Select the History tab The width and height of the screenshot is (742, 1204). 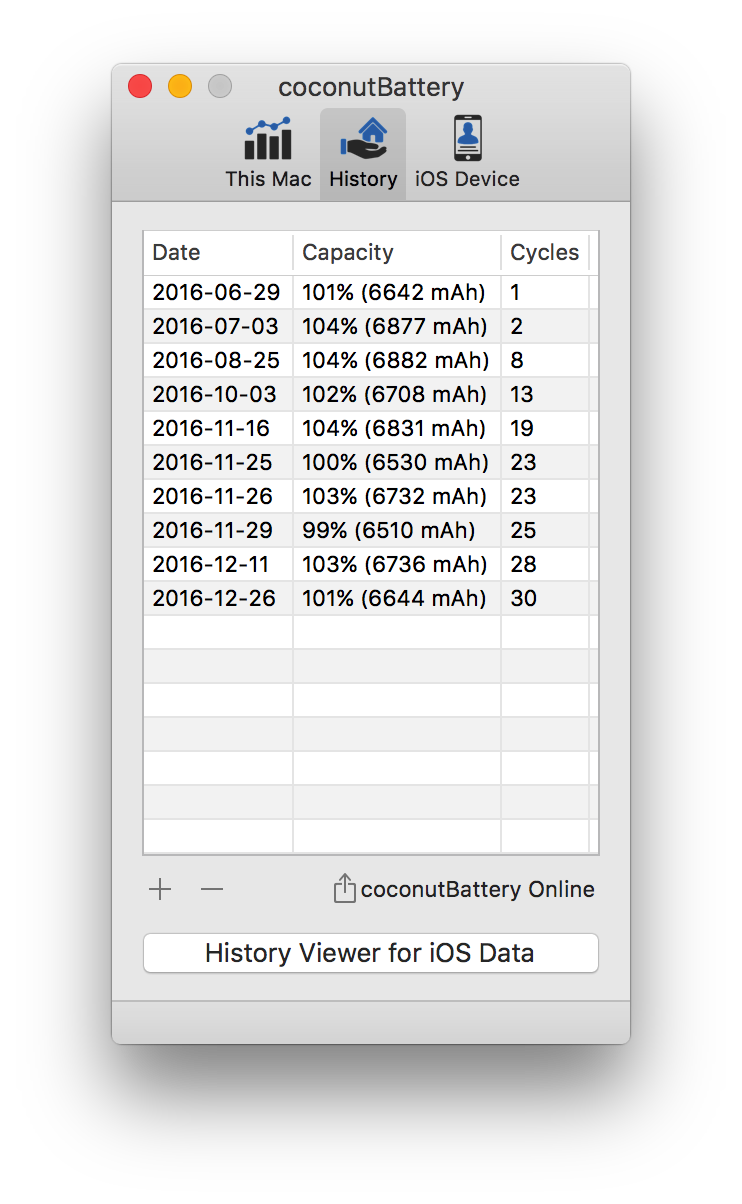(x=363, y=154)
